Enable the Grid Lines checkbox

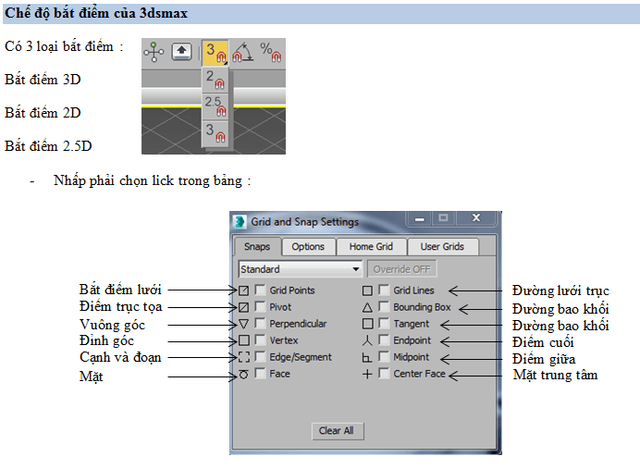(384, 290)
